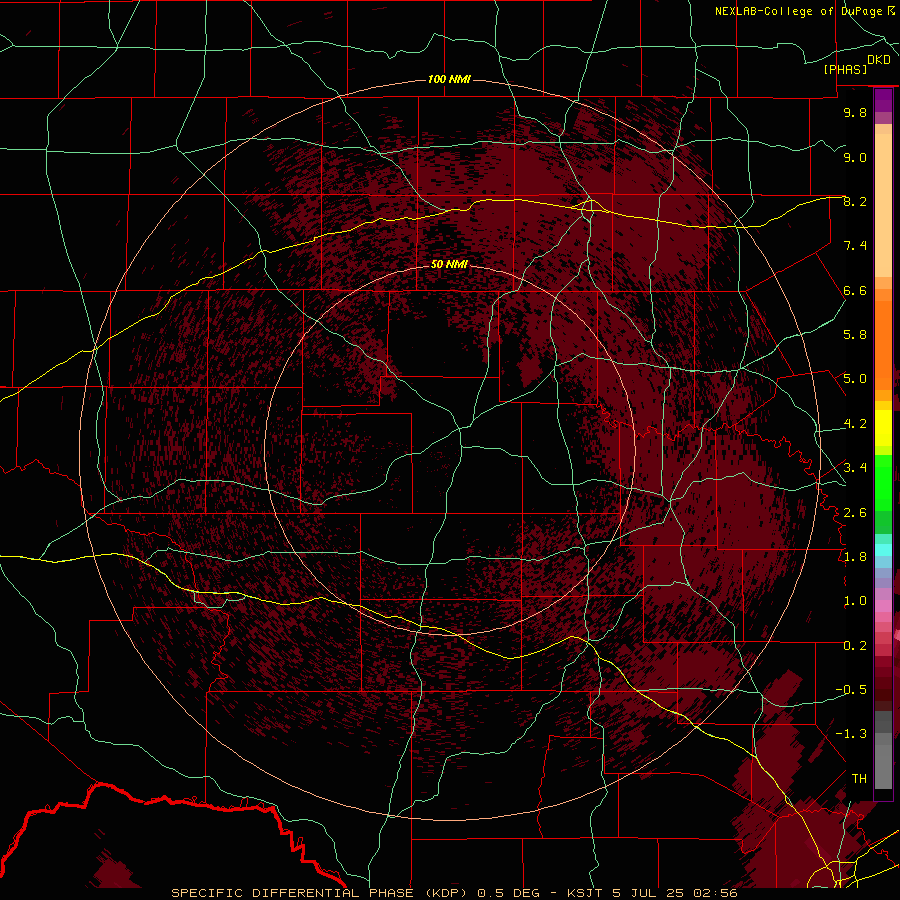Image resolution: width=900 pixels, height=900 pixels.
Task: Click the 1.0 scale value
Action: pos(855,601)
